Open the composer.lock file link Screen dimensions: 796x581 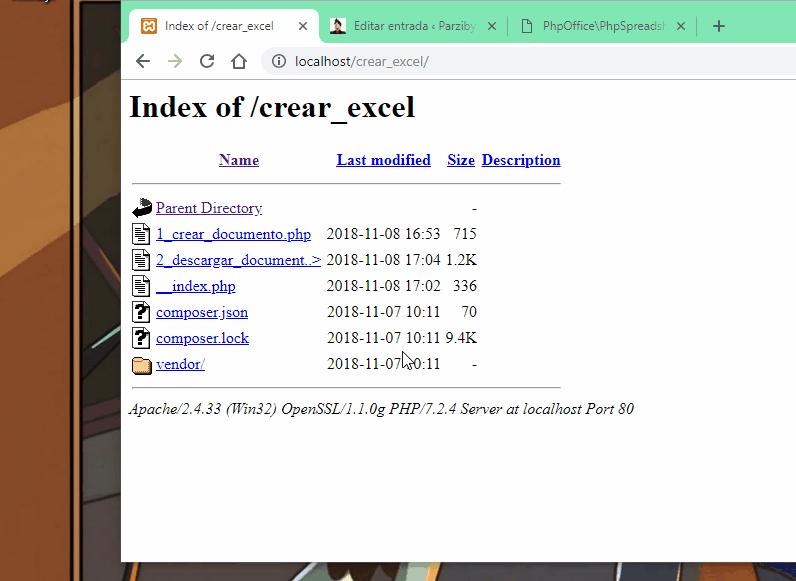pos(202,338)
